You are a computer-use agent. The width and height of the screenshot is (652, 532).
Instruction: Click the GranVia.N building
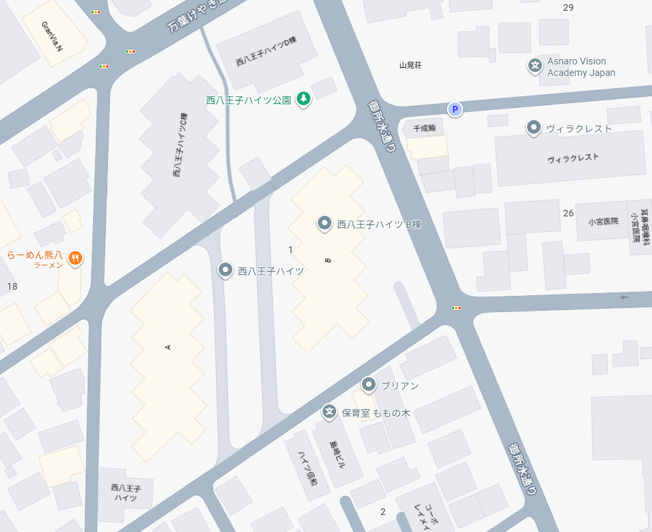pyautogui.click(x=54, y=33)
